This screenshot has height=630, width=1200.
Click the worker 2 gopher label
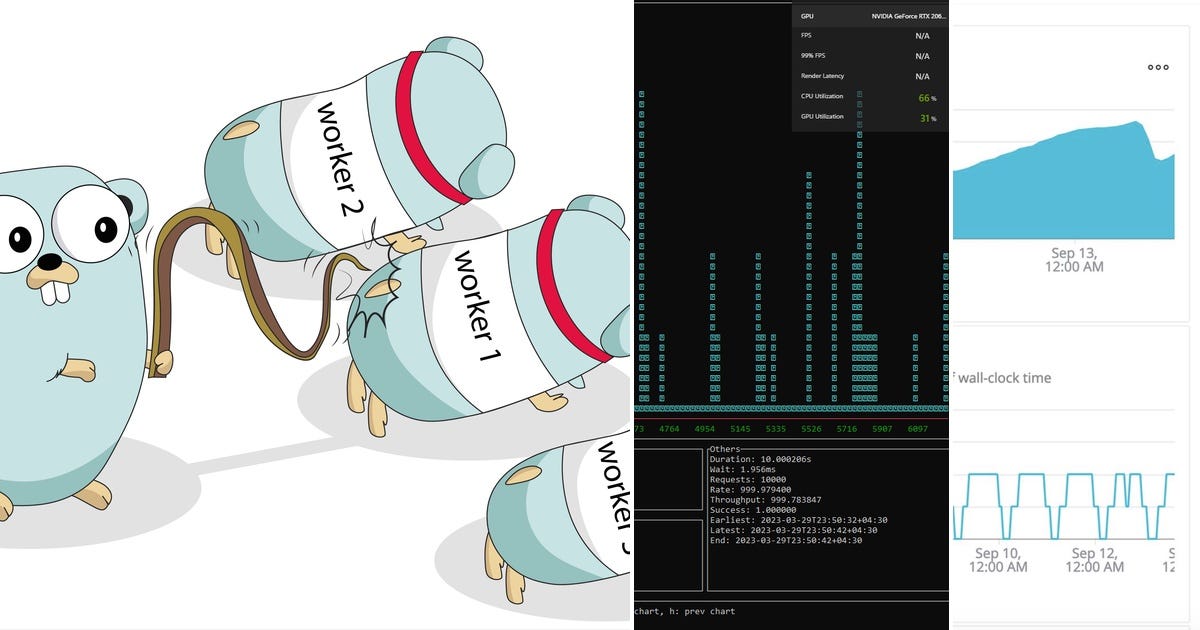tap(338, 160)
